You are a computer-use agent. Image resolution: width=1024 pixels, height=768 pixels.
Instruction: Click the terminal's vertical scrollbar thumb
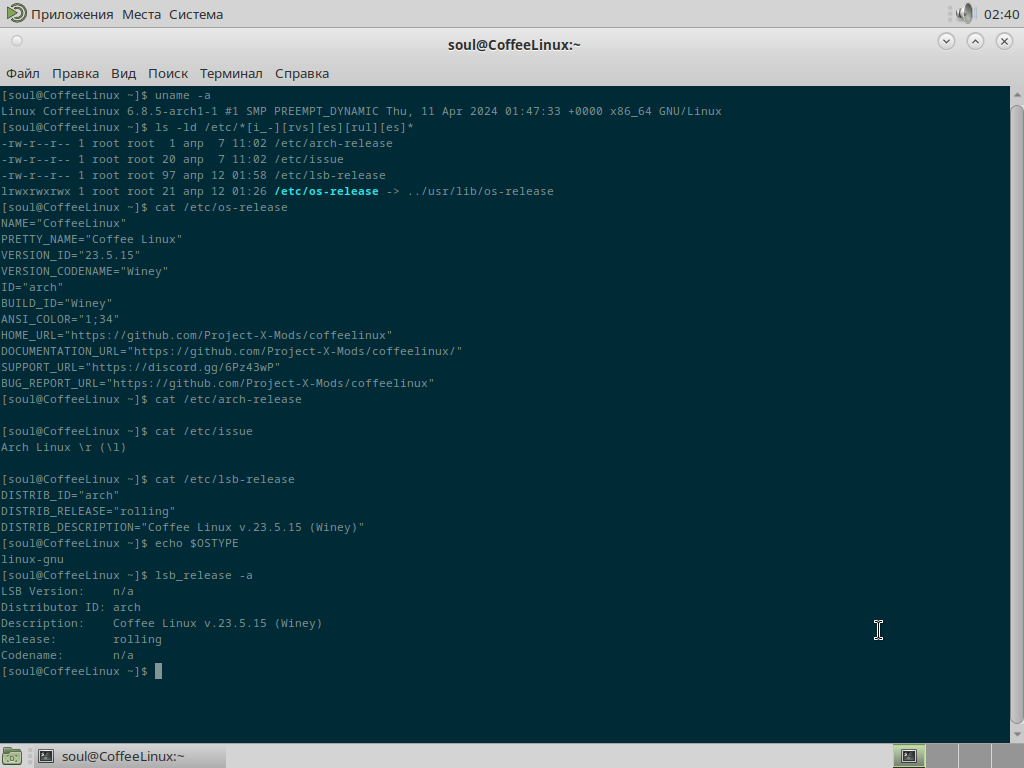1017,413
